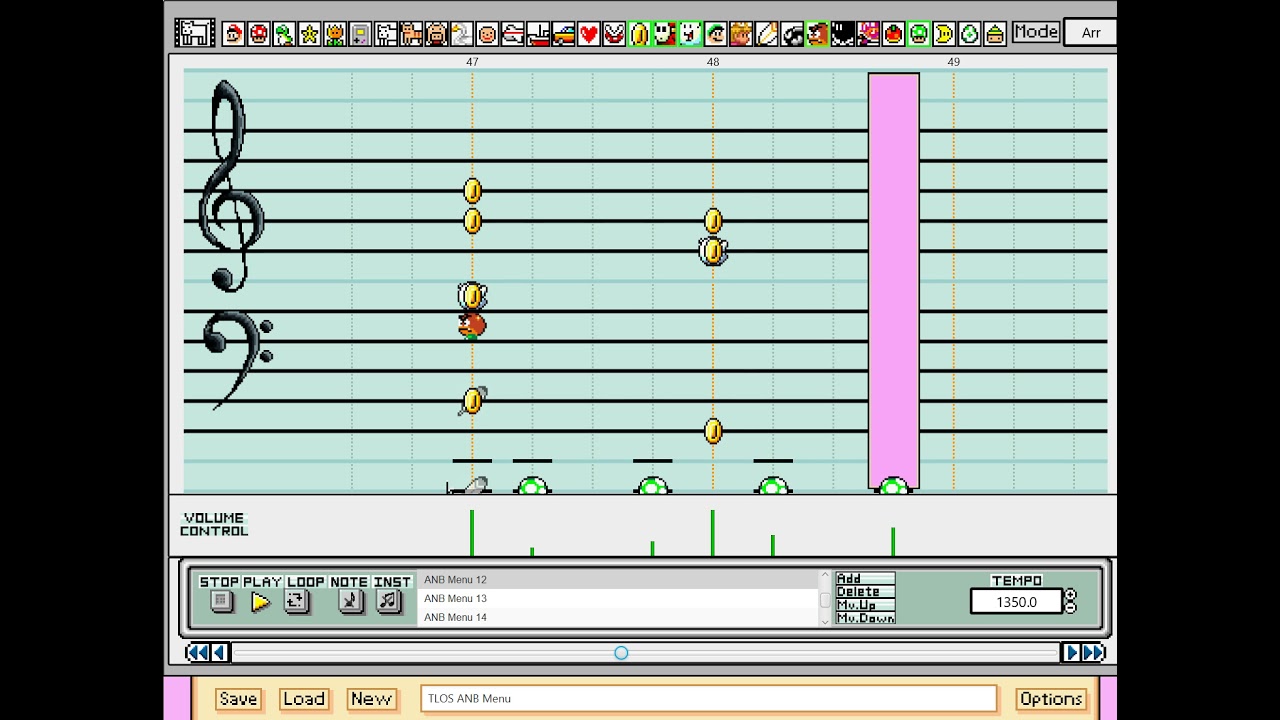Jump to the song end with the double-right arrow
The height and width of the screenshot is (720, 1280).
coord(1093,653)
